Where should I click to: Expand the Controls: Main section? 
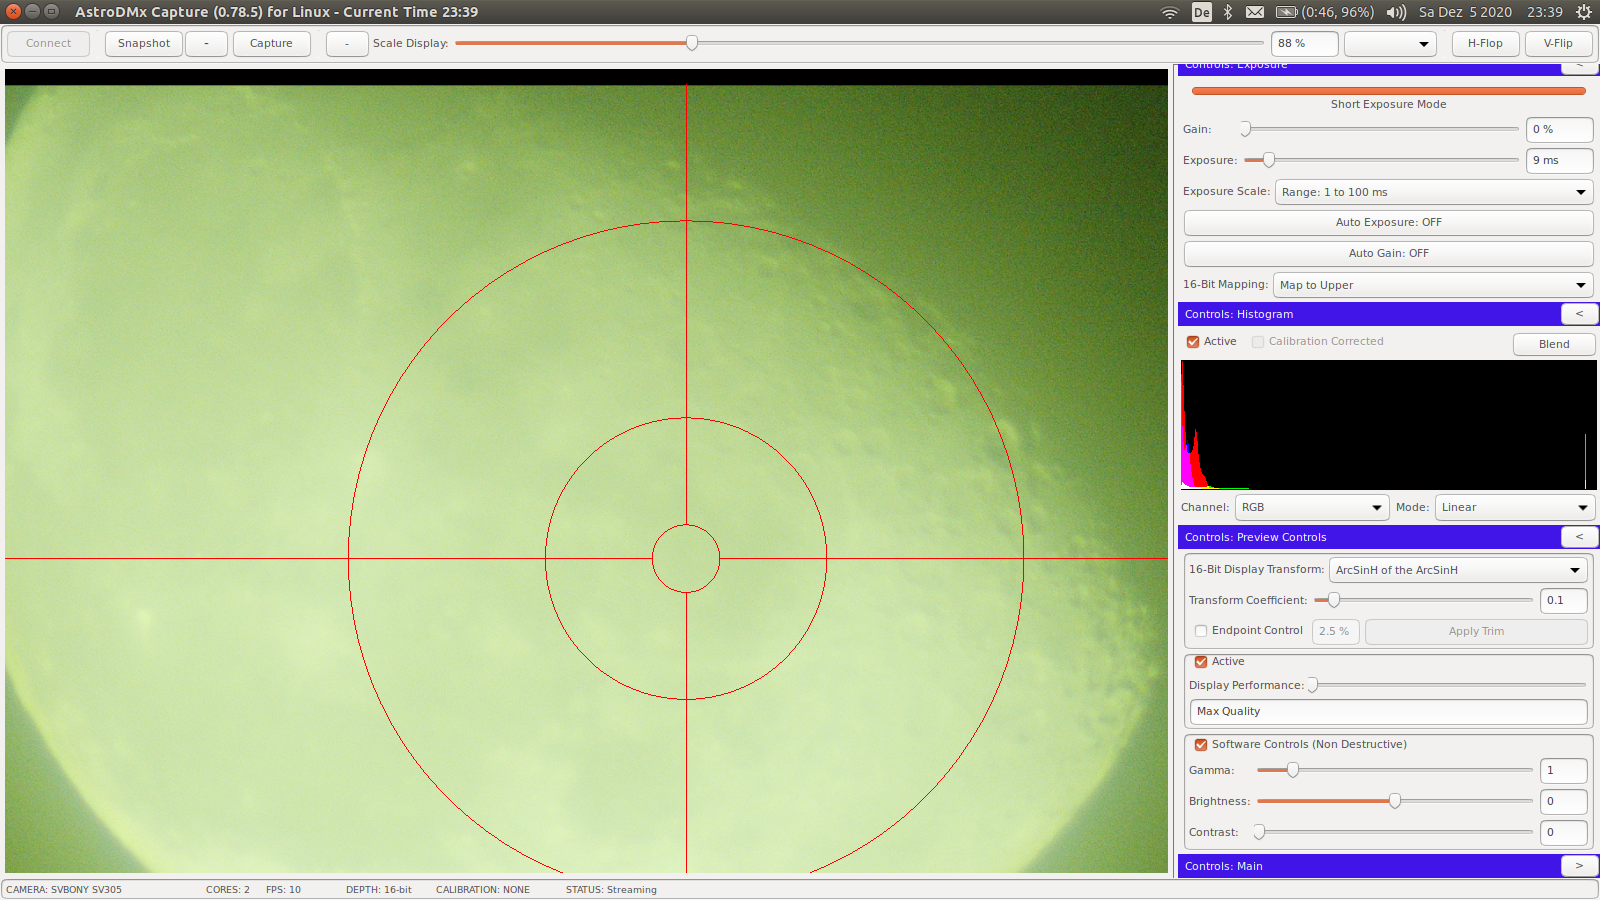tap(1579, 866)
